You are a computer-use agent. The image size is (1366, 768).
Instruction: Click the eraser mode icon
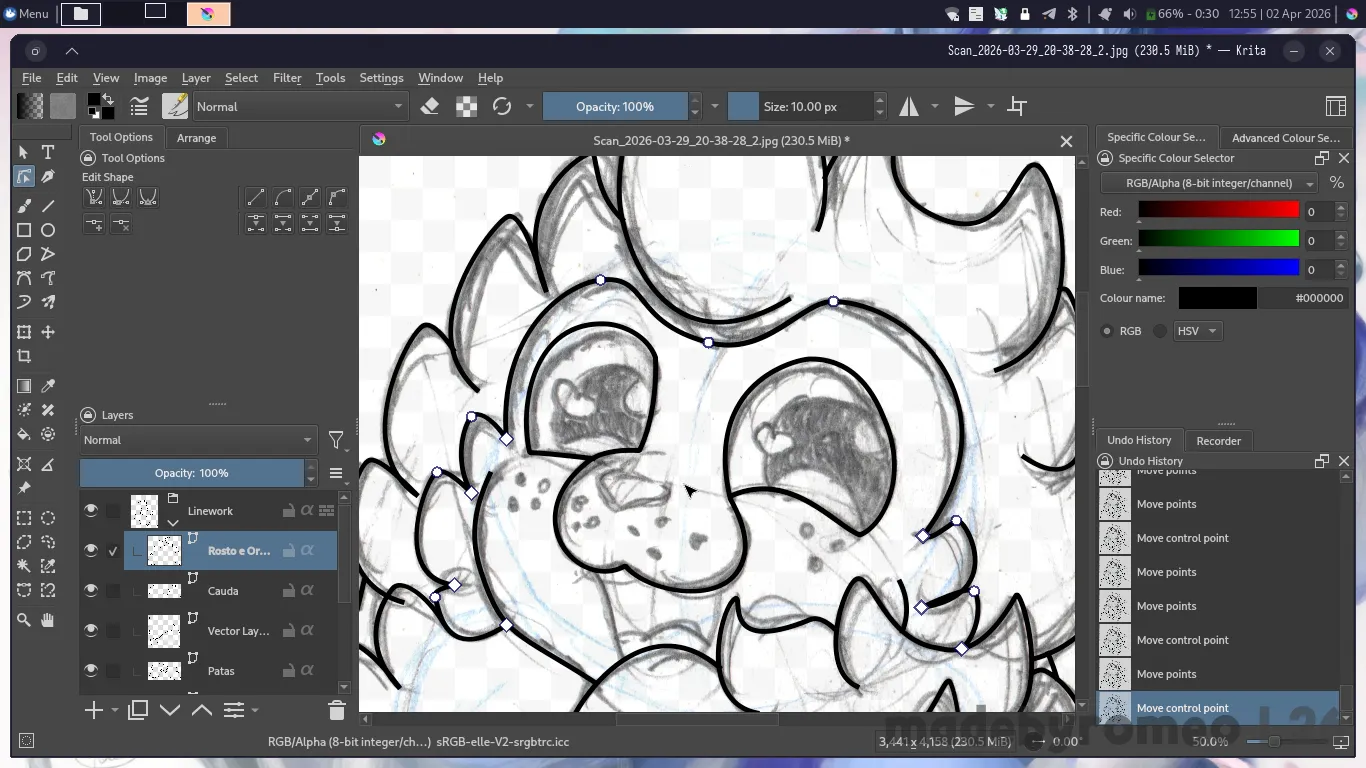(x=430, y=107)
